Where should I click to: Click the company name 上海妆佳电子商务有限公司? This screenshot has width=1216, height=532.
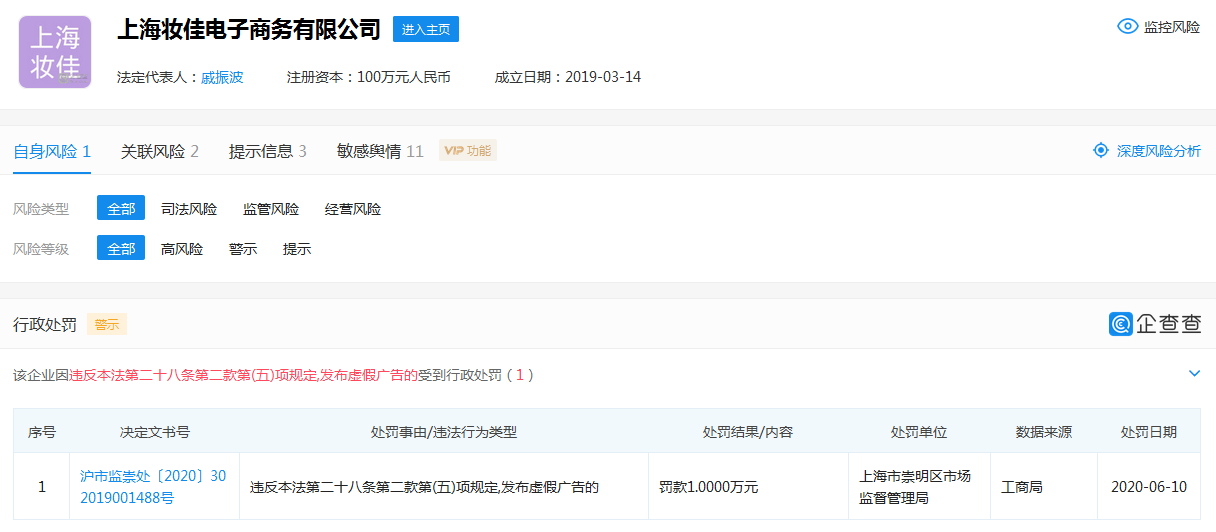click(x=249, y=29)
